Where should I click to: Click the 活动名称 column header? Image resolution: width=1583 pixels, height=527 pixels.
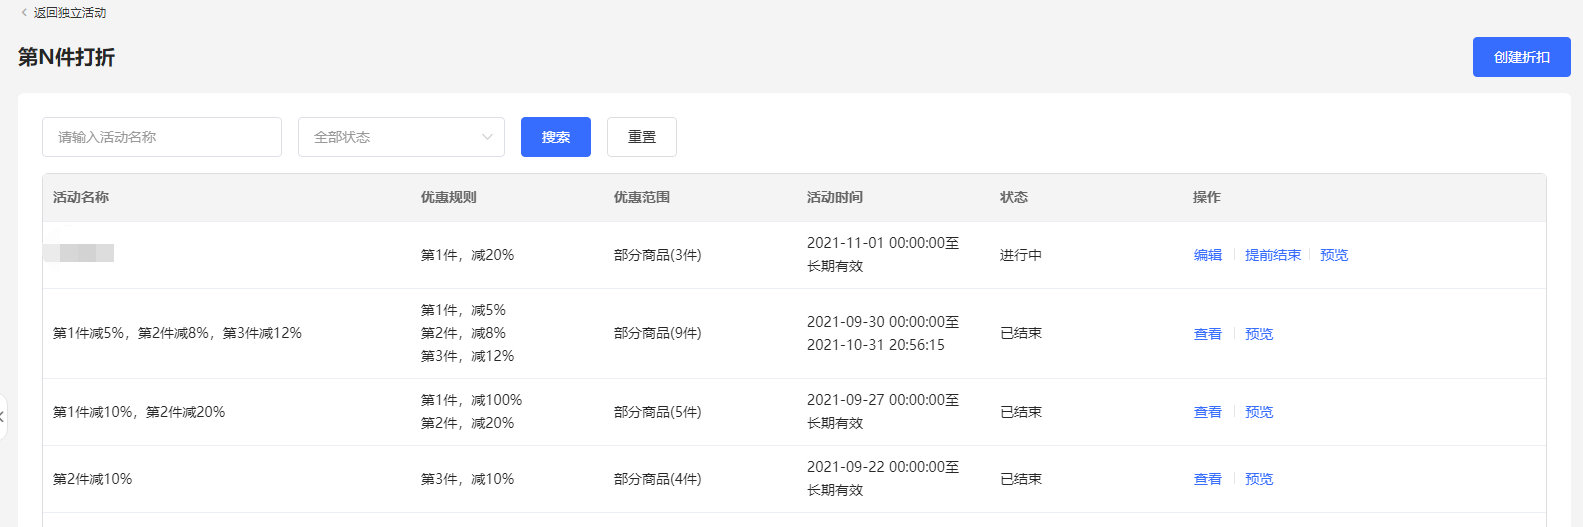pyautogui.click(x=81, y=197)
